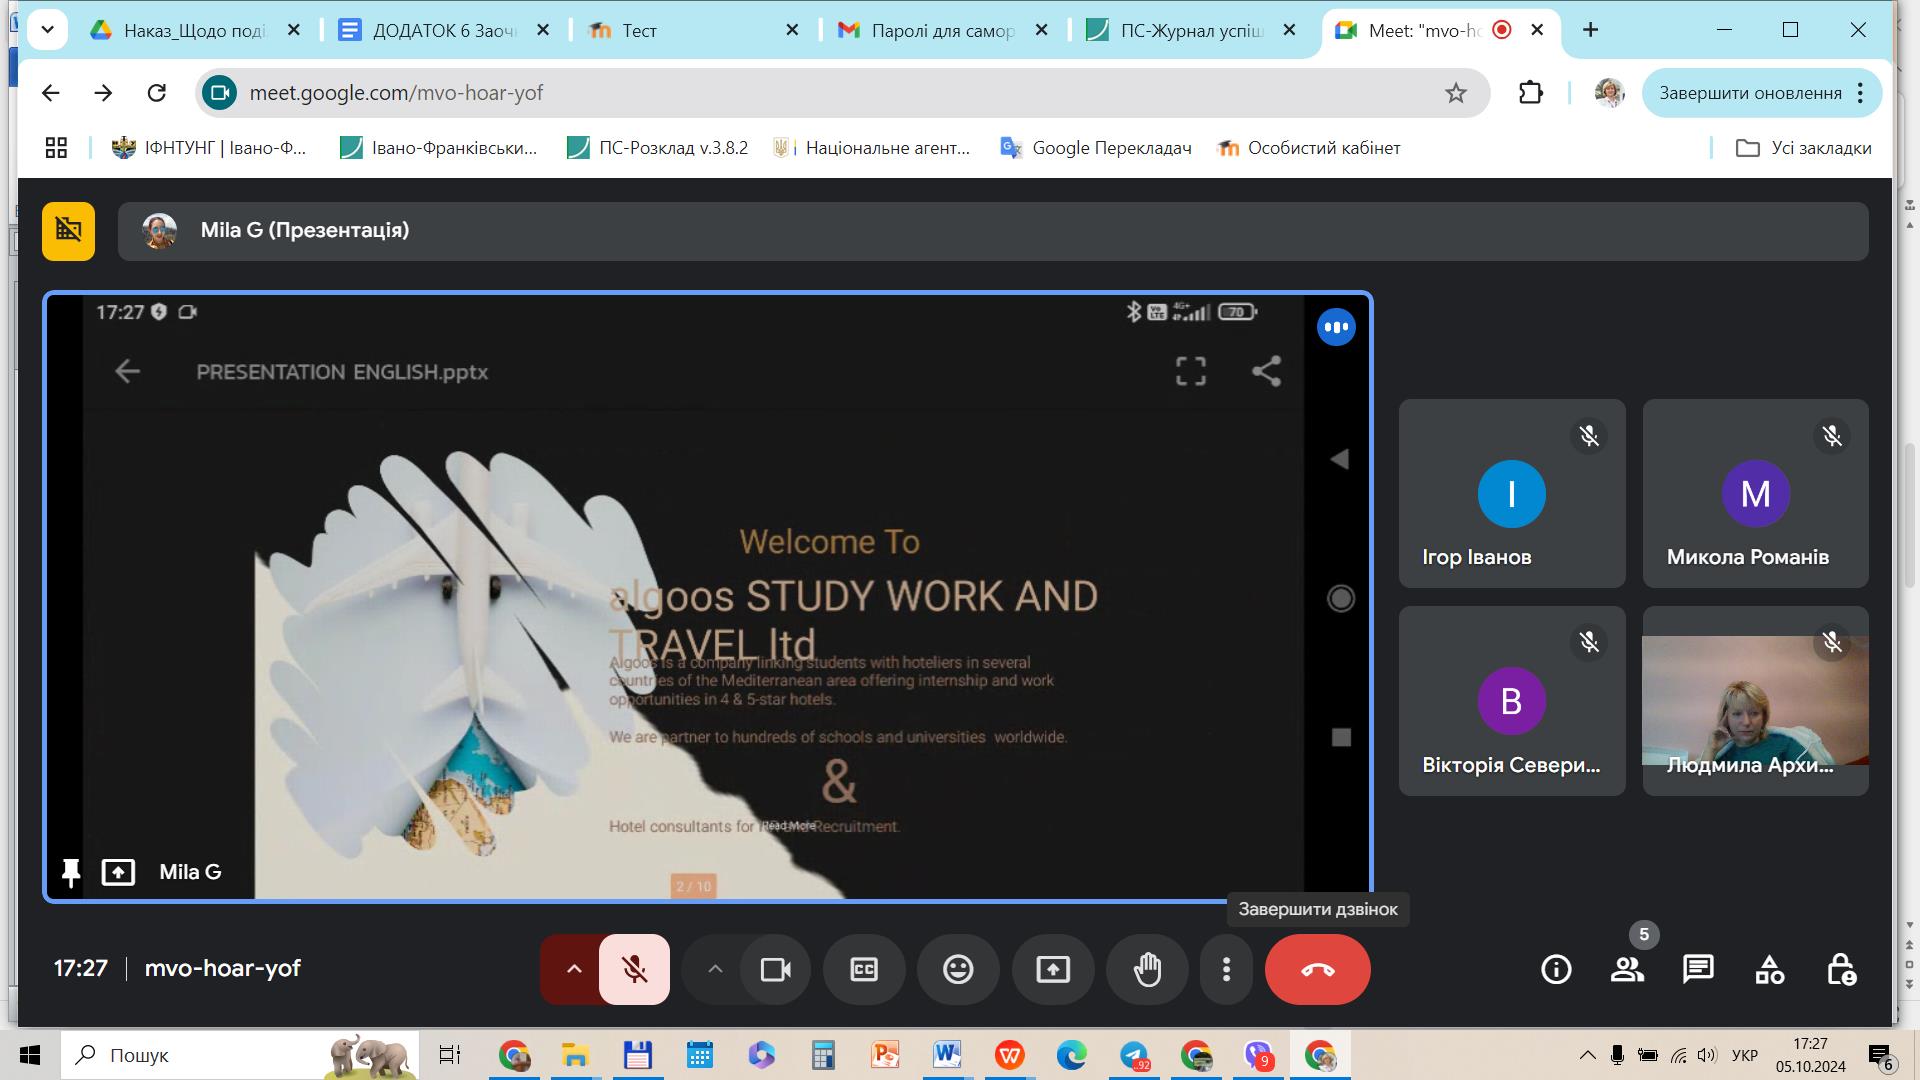Switch to the Паролі для самор tab

point(942,30)
